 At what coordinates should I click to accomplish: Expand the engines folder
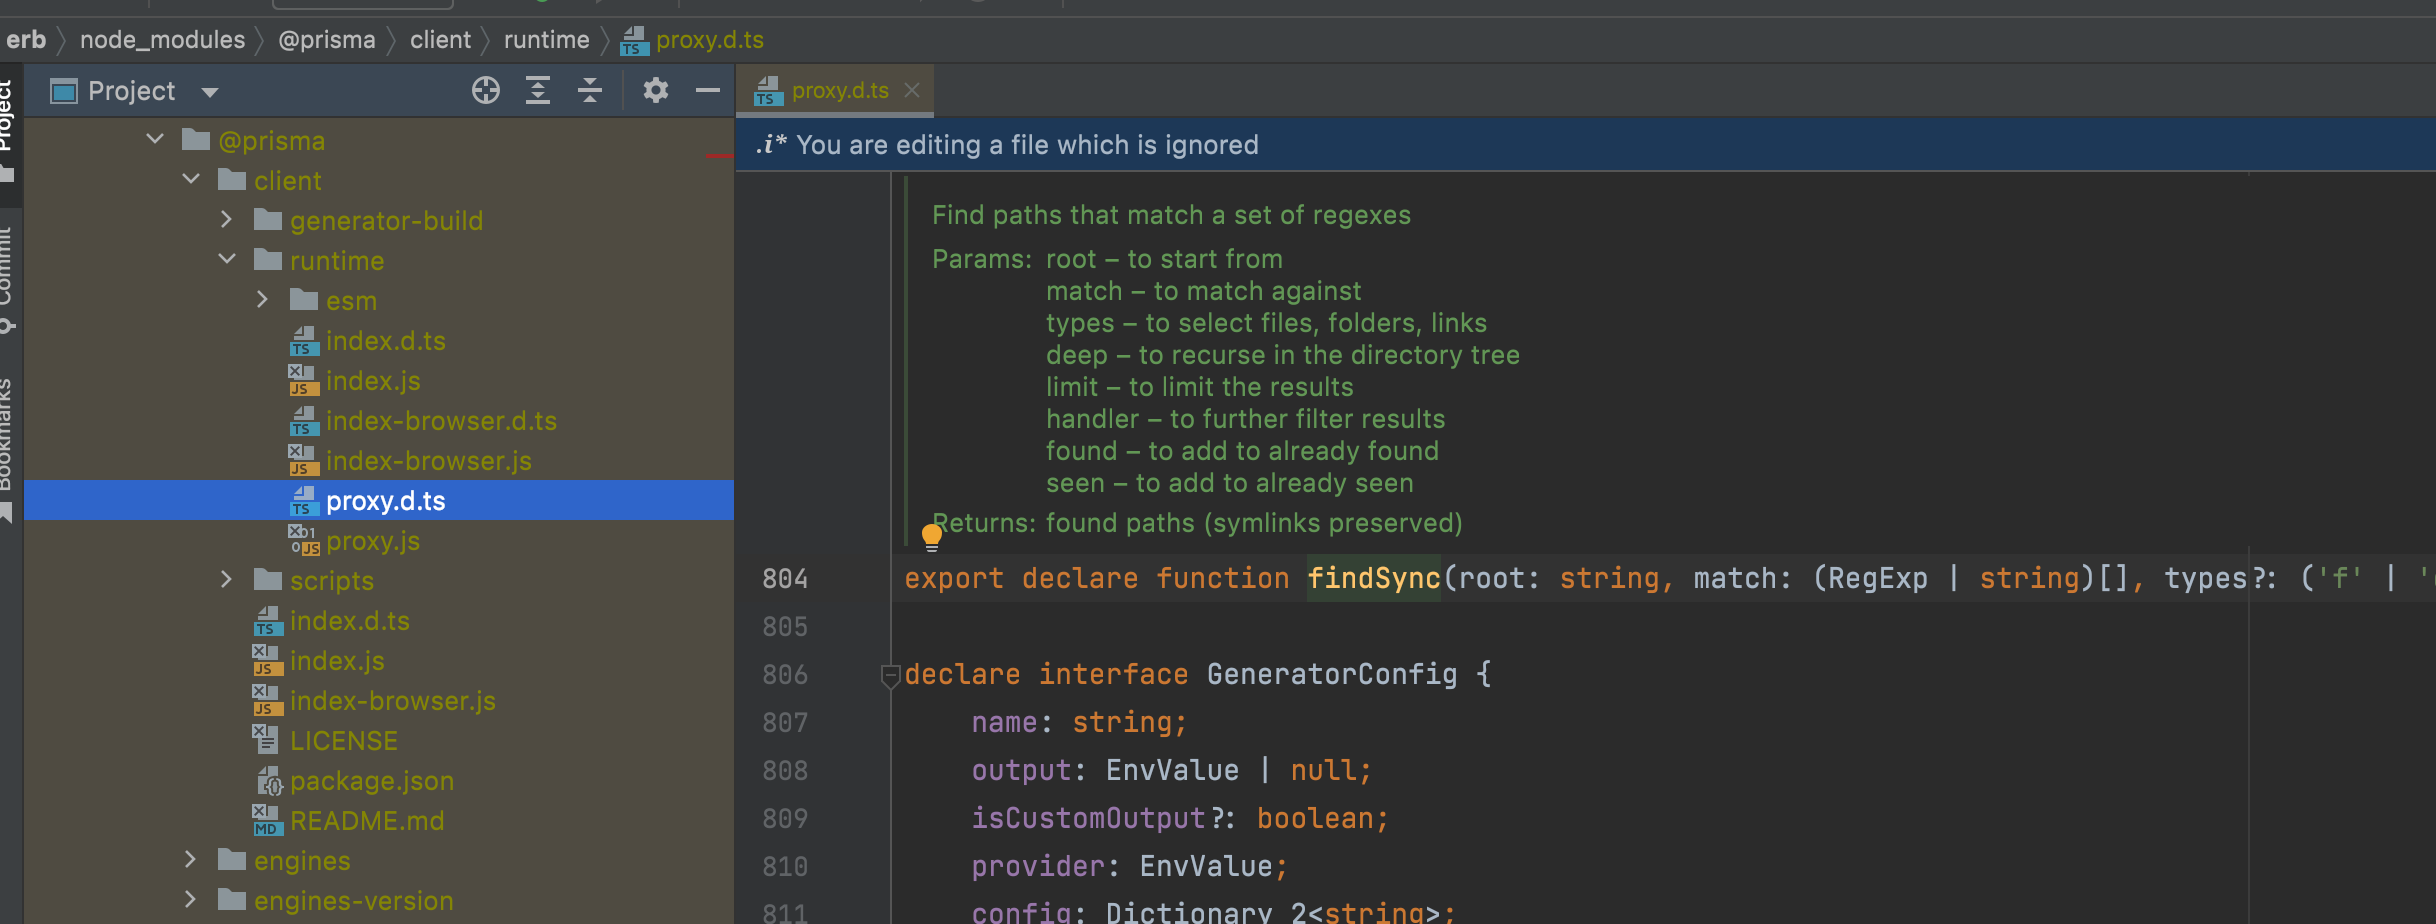click(190, 860)
